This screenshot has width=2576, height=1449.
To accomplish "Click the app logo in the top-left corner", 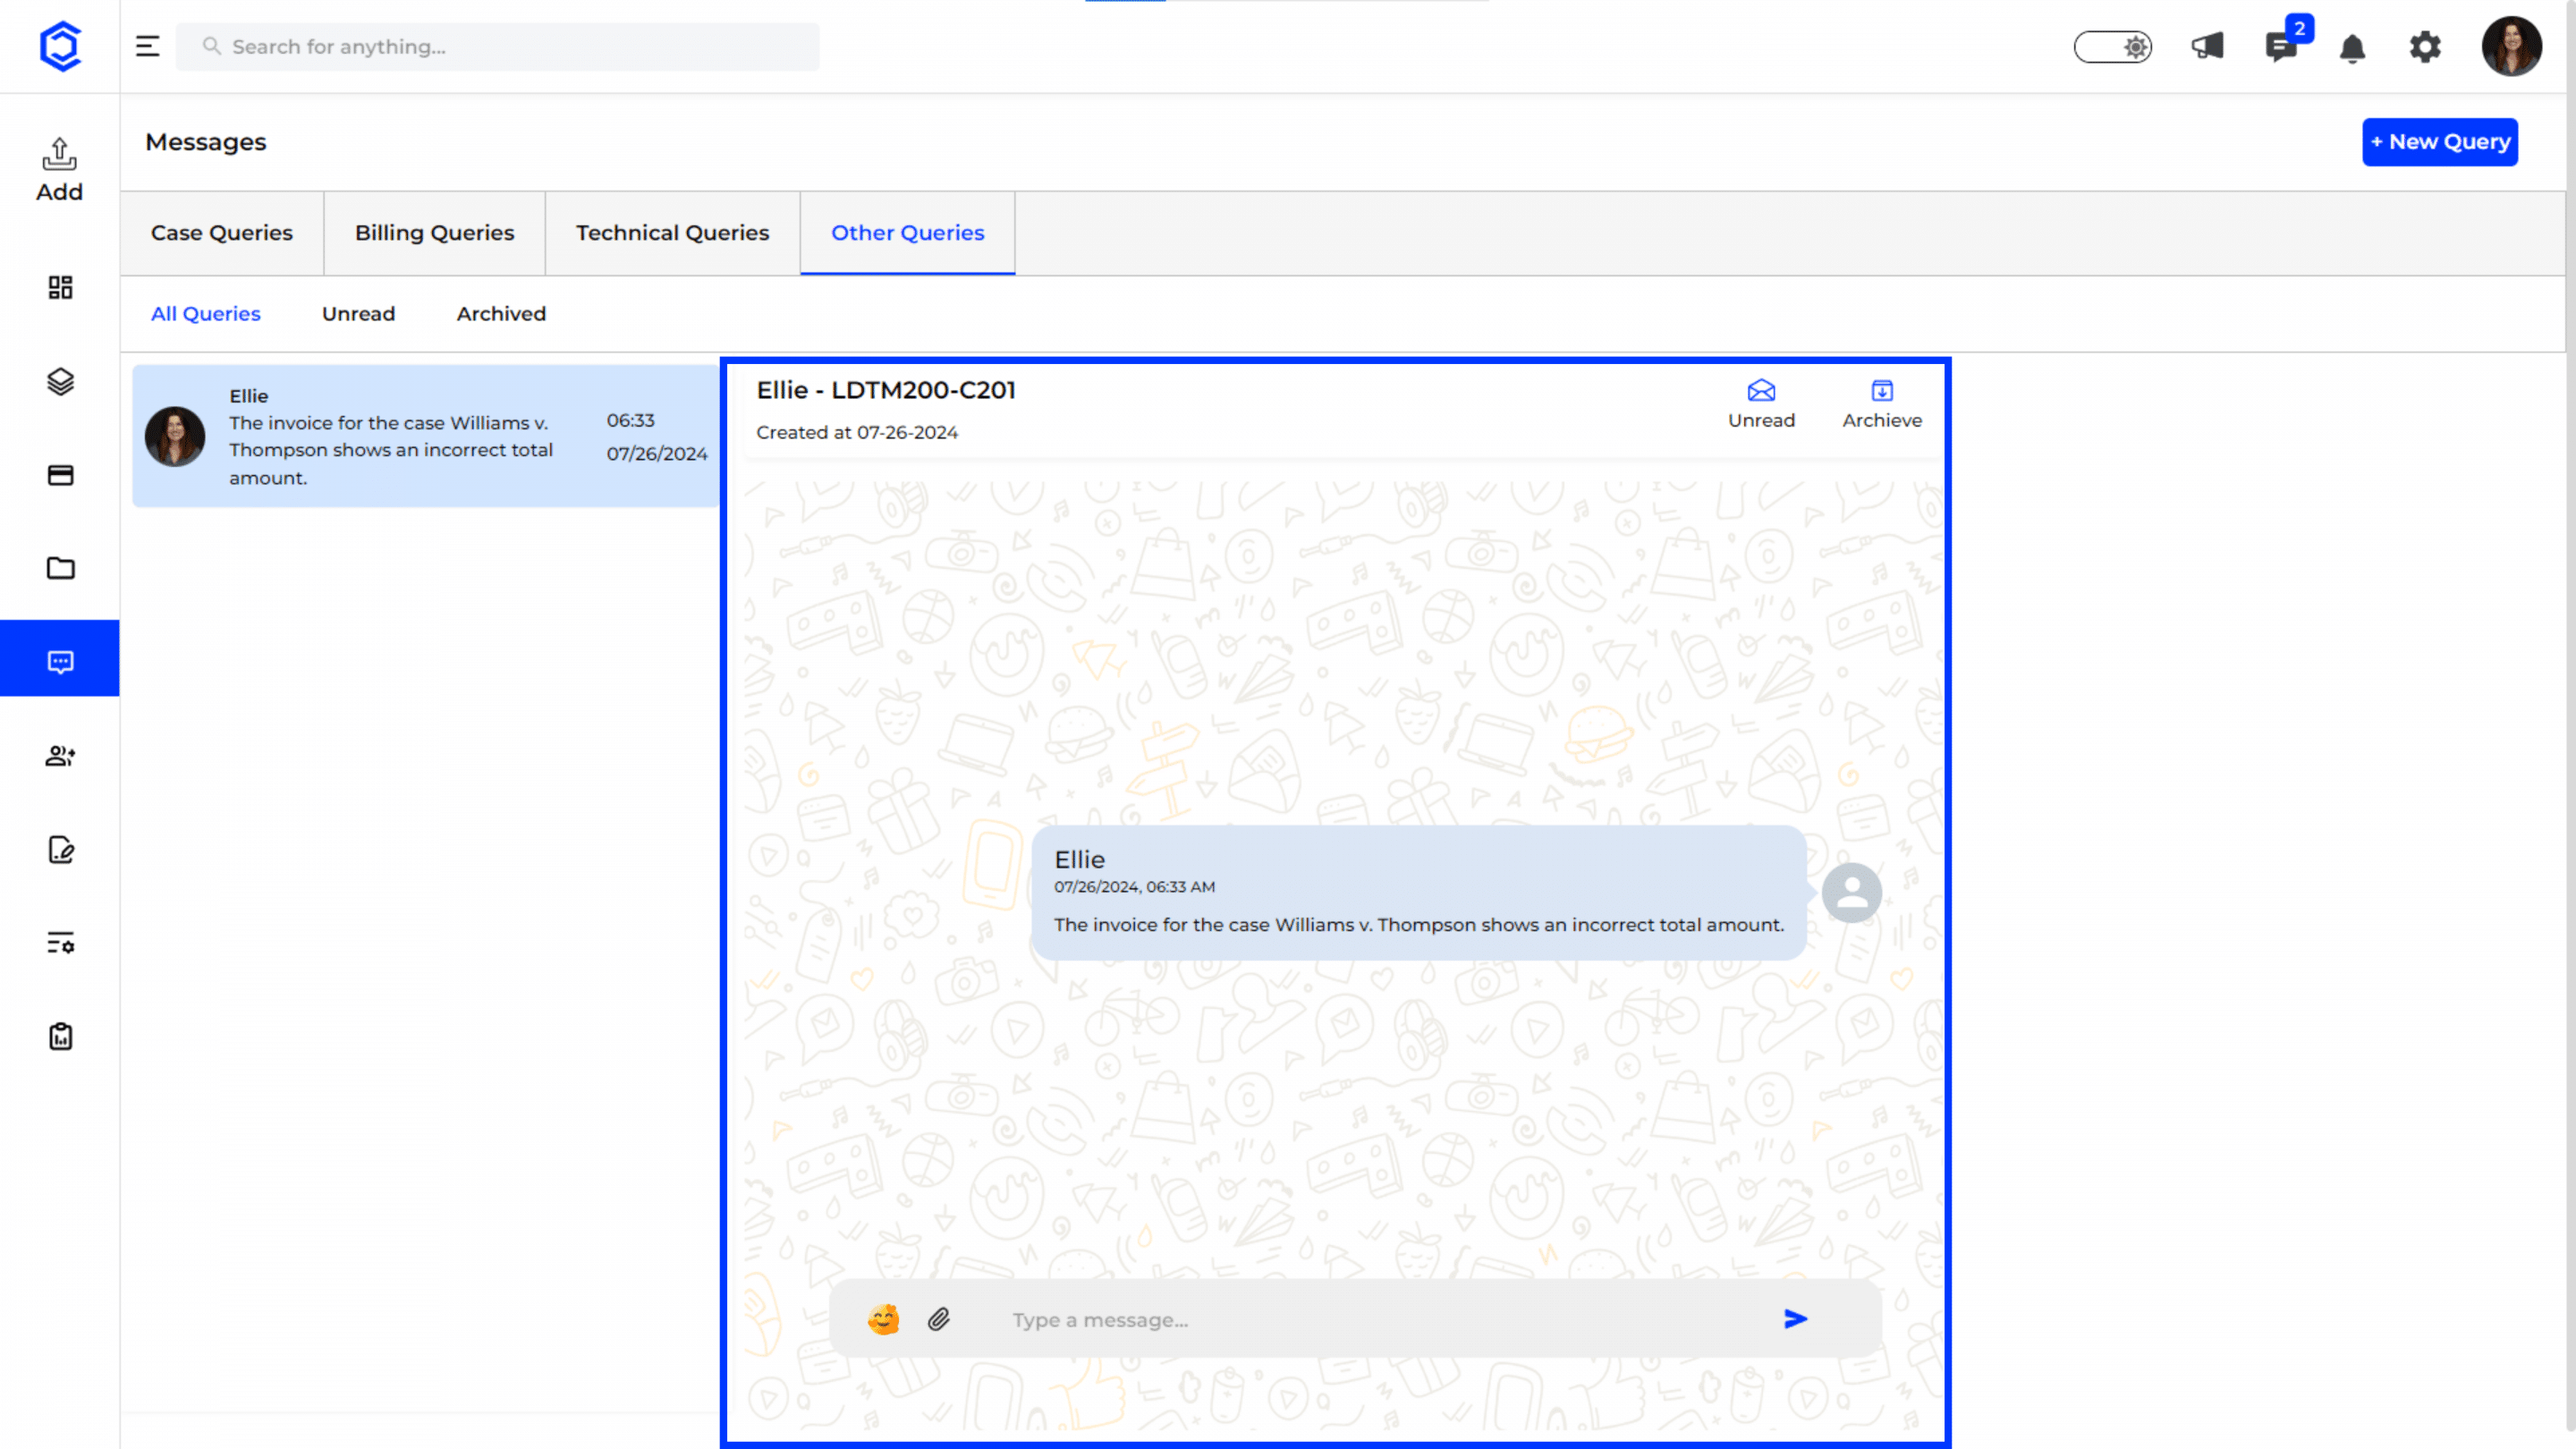I will pos(60,47).
